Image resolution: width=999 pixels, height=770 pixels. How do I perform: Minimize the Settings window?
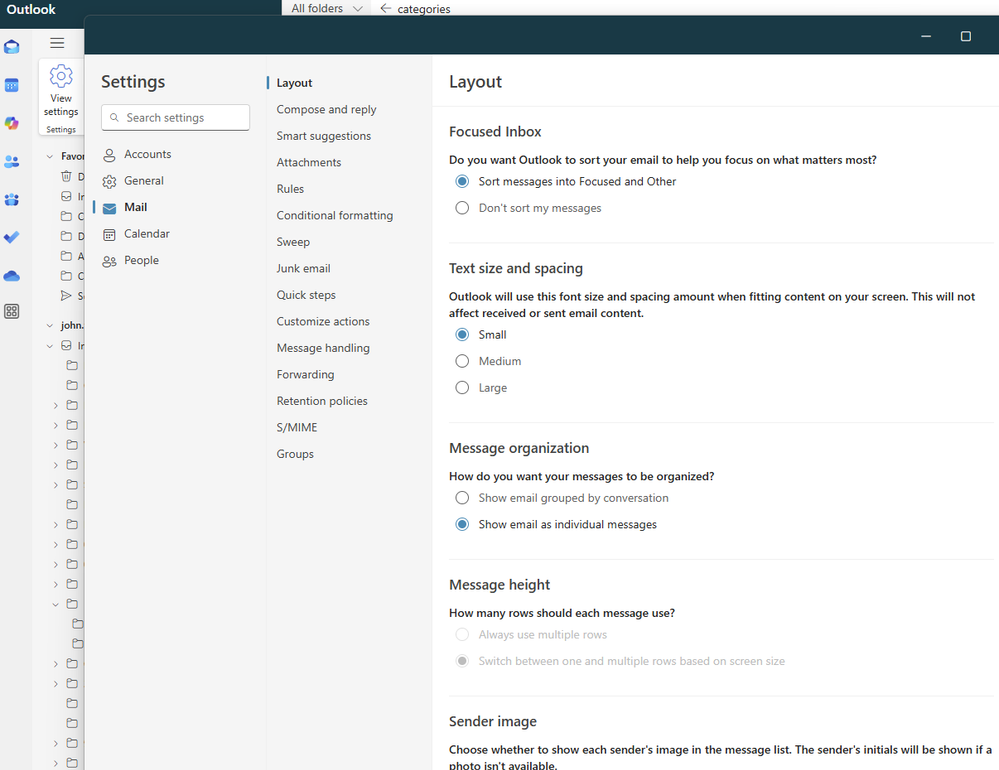(926, 36)
